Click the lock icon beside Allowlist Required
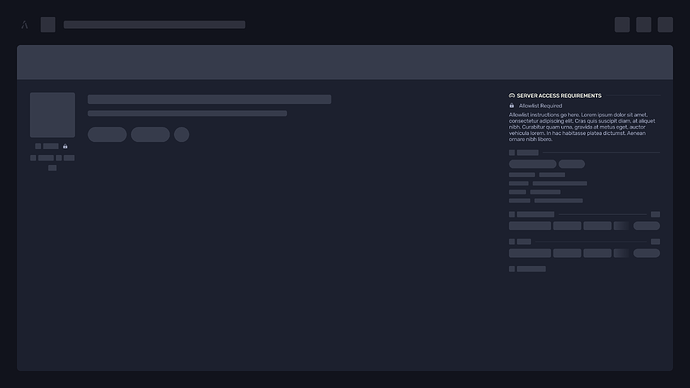The height and width of the screenshot is (388, 690). [x=512, y=106]
